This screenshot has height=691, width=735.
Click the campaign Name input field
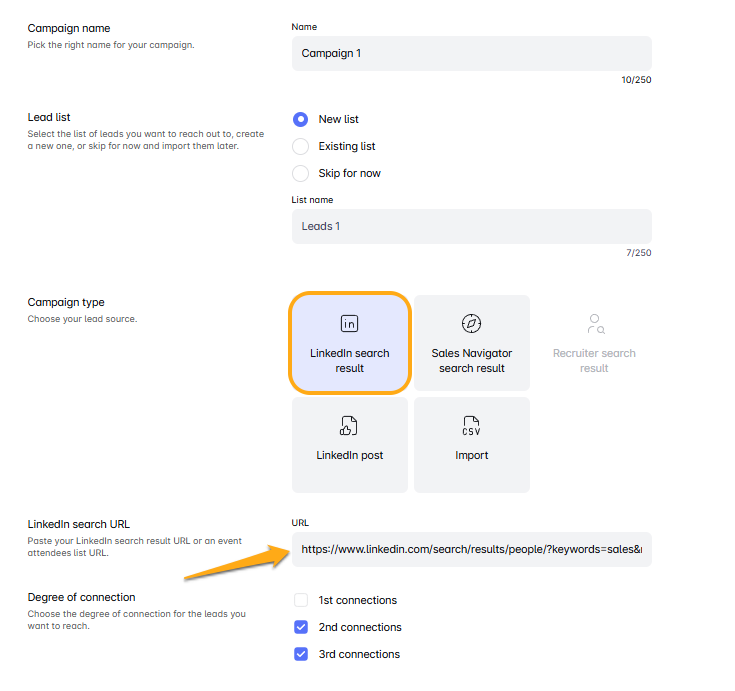coord(471,53)
